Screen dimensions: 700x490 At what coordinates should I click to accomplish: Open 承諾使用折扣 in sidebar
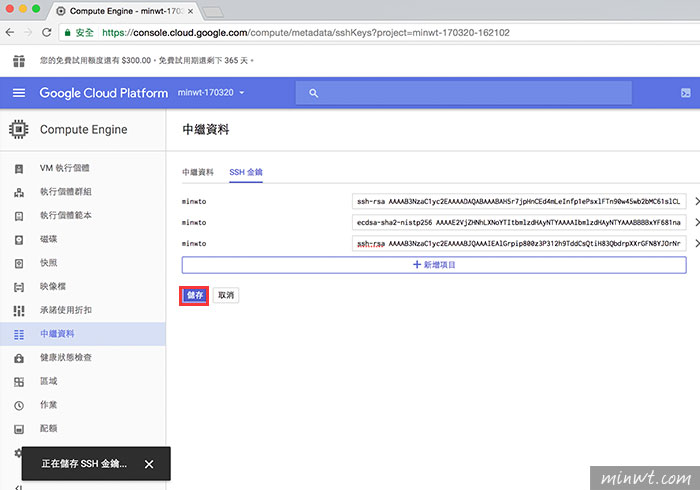[x=66, y=310]
